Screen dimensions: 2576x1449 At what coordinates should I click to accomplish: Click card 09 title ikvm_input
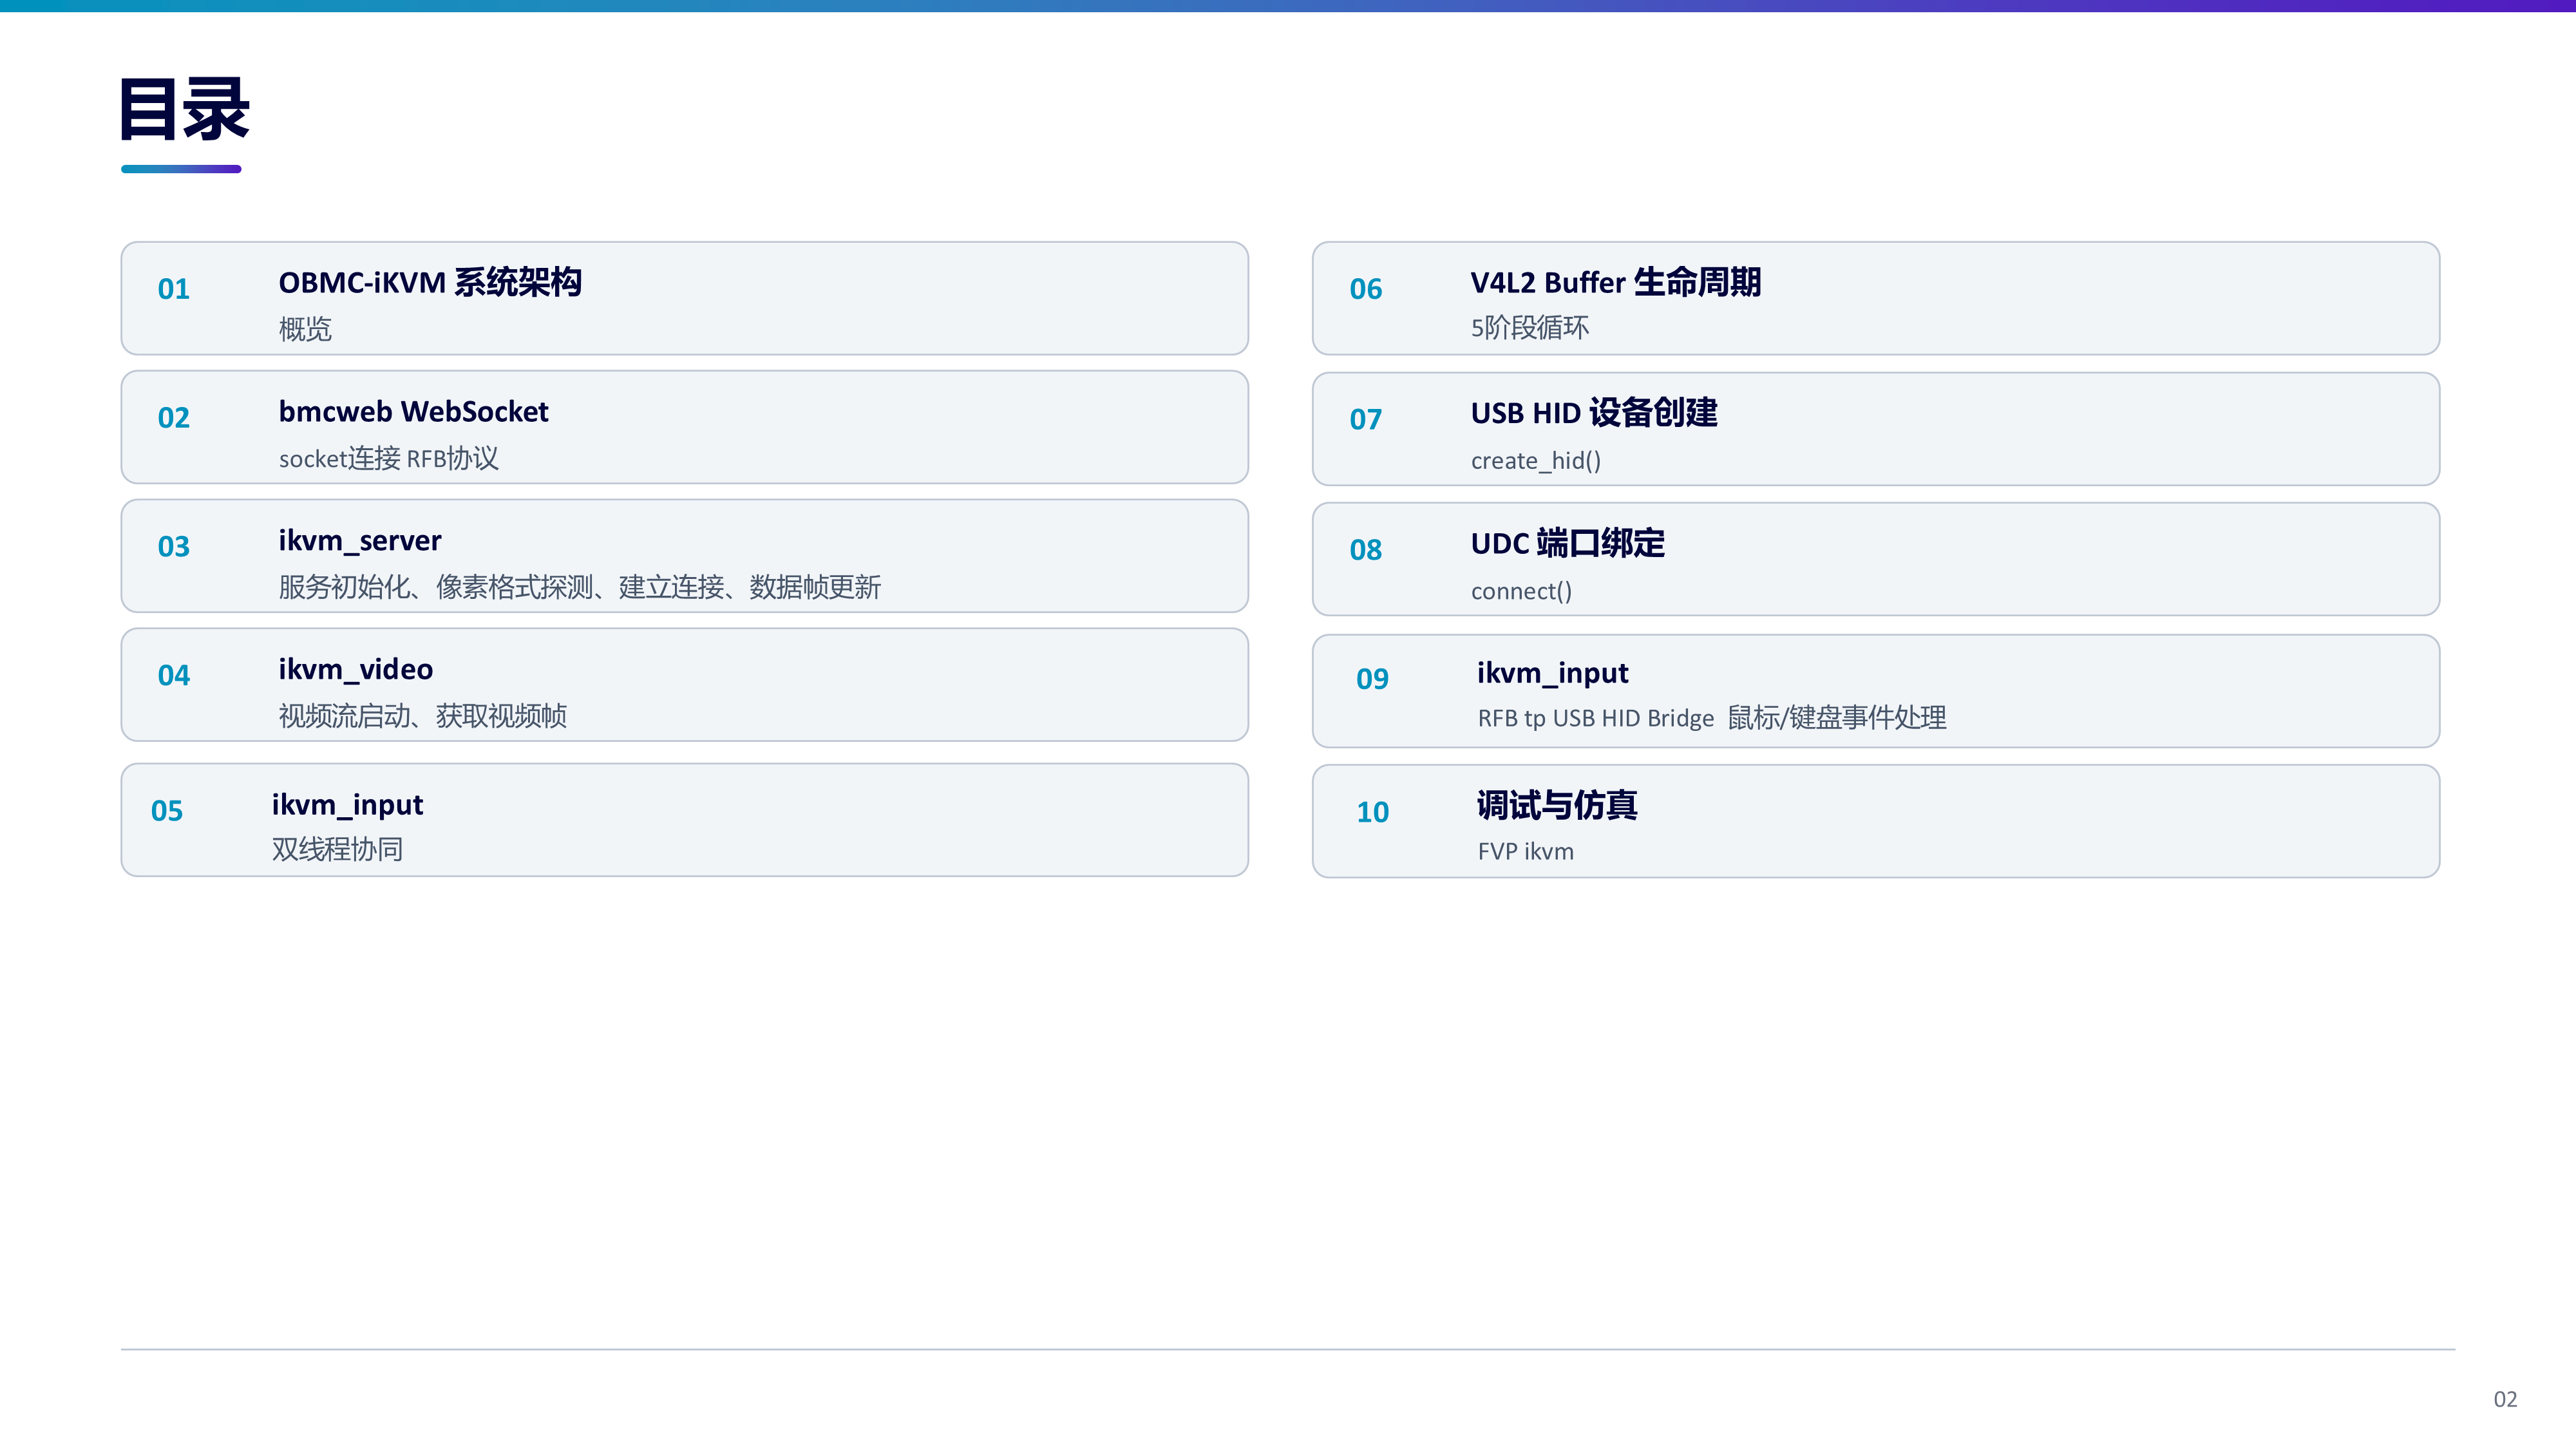(1552, 673)
